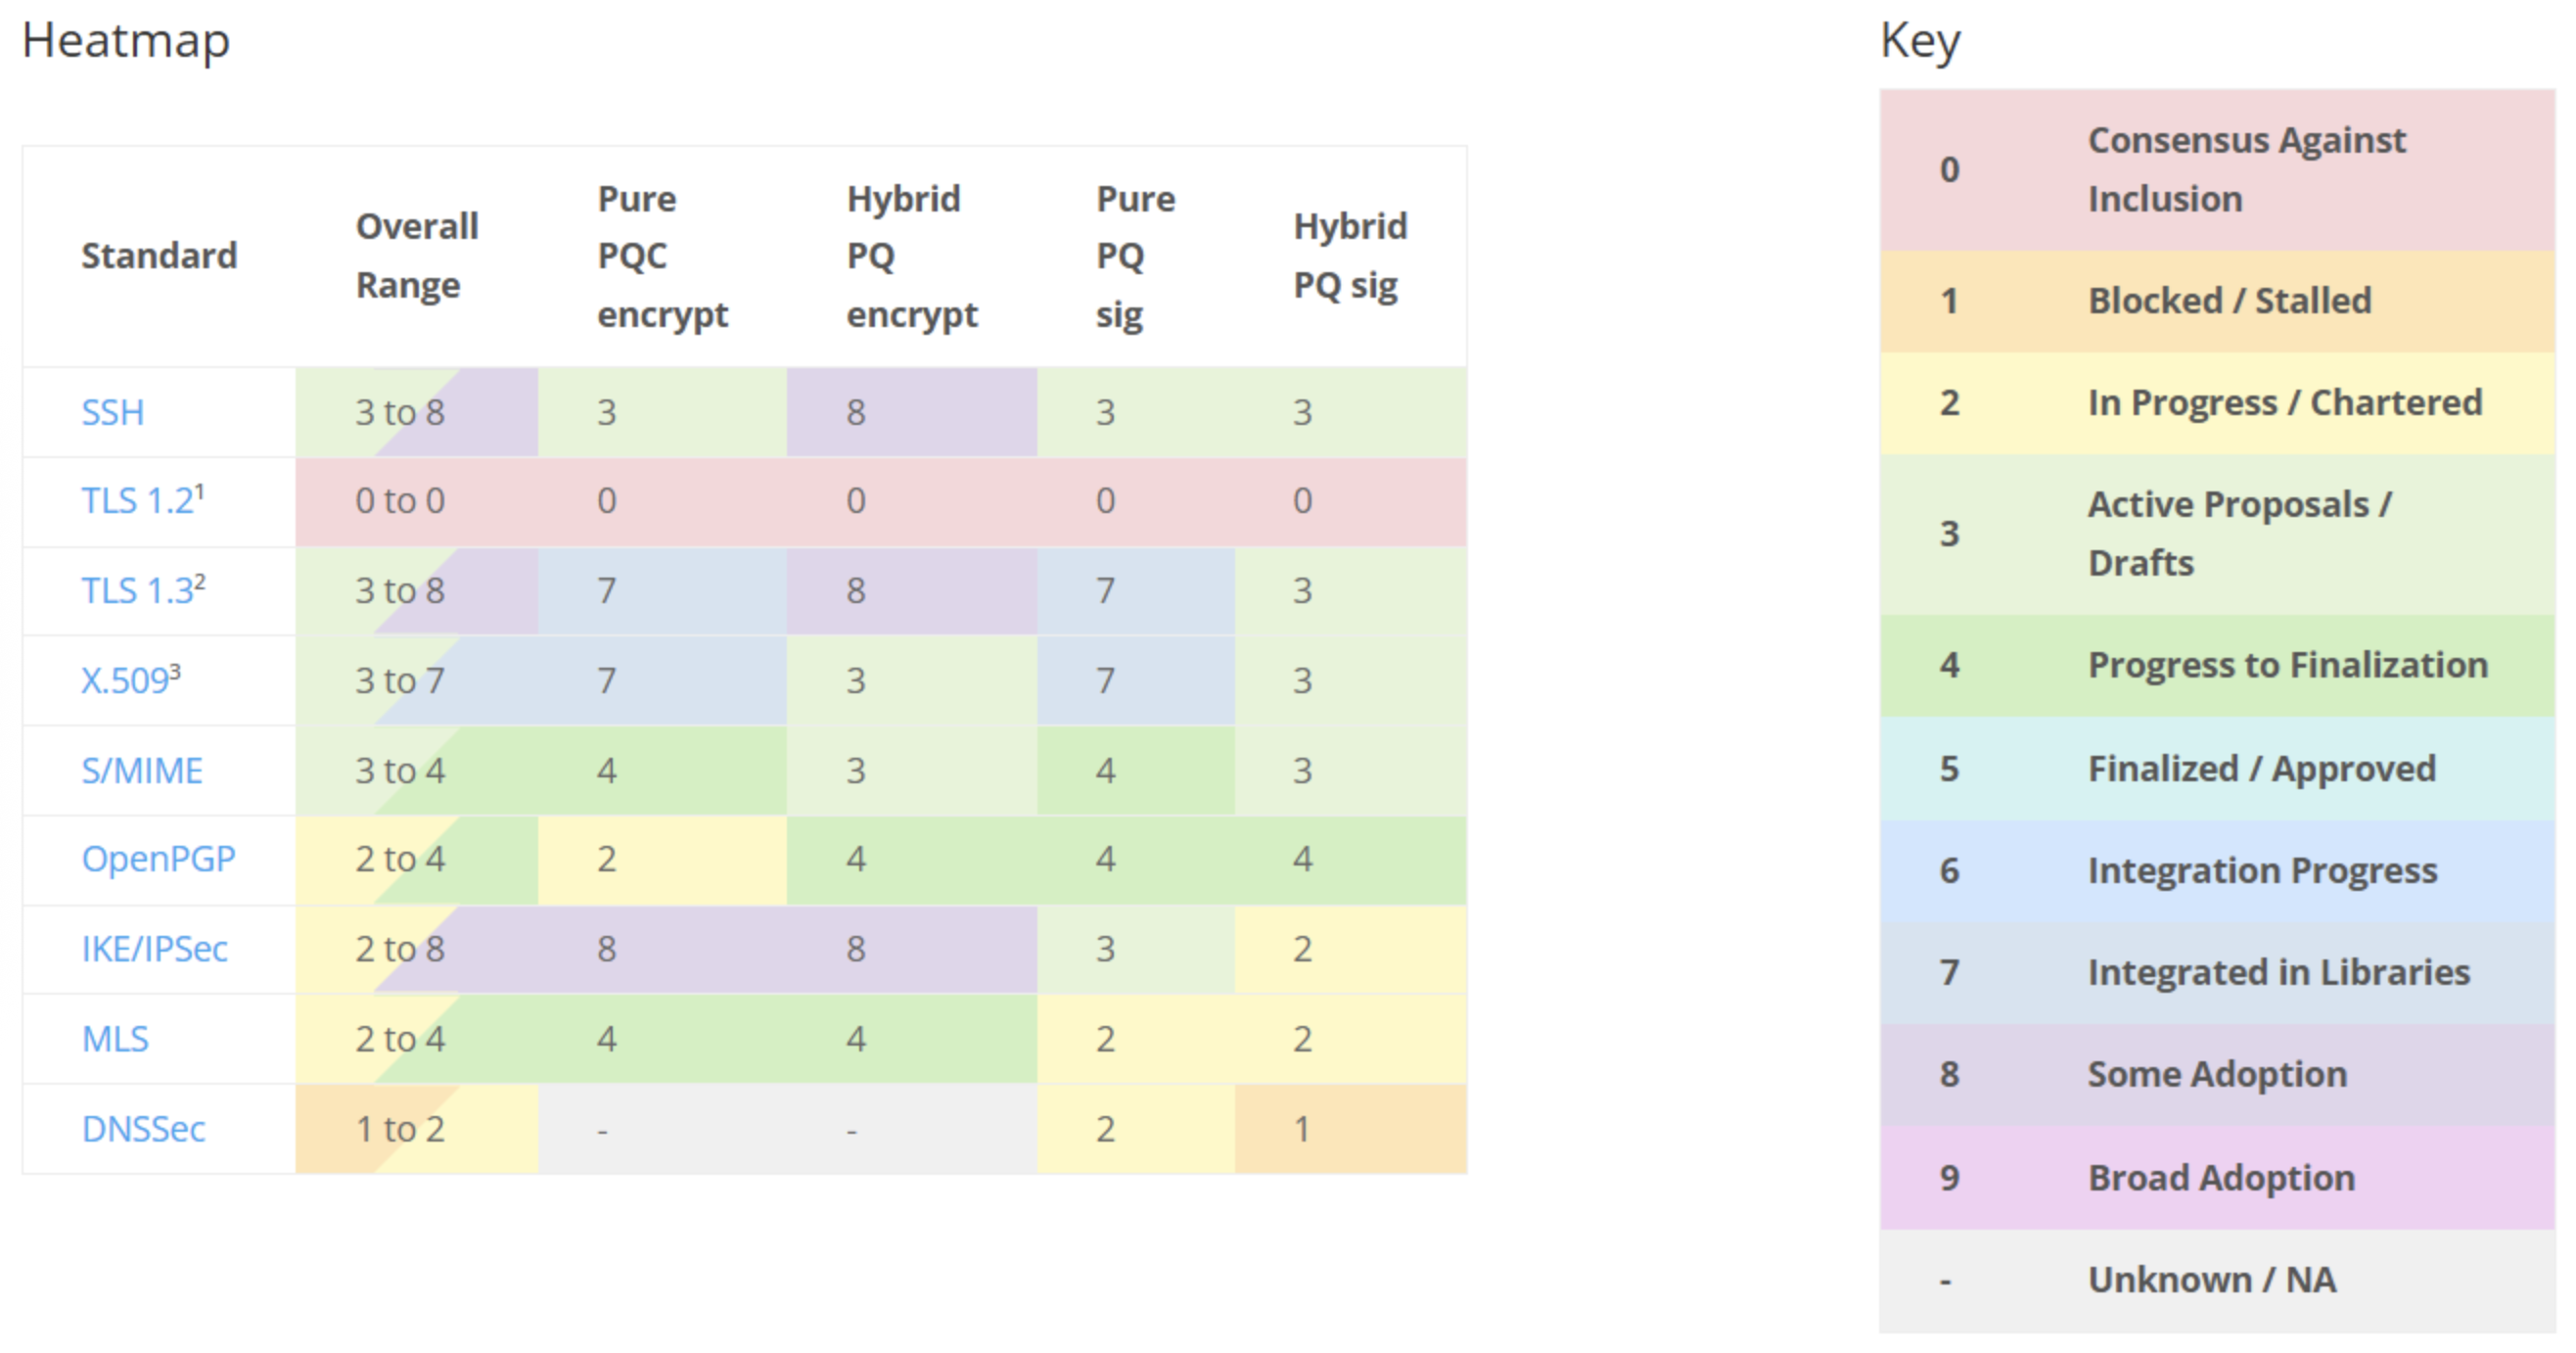Select the MLS standard link

pos(114,1039)
